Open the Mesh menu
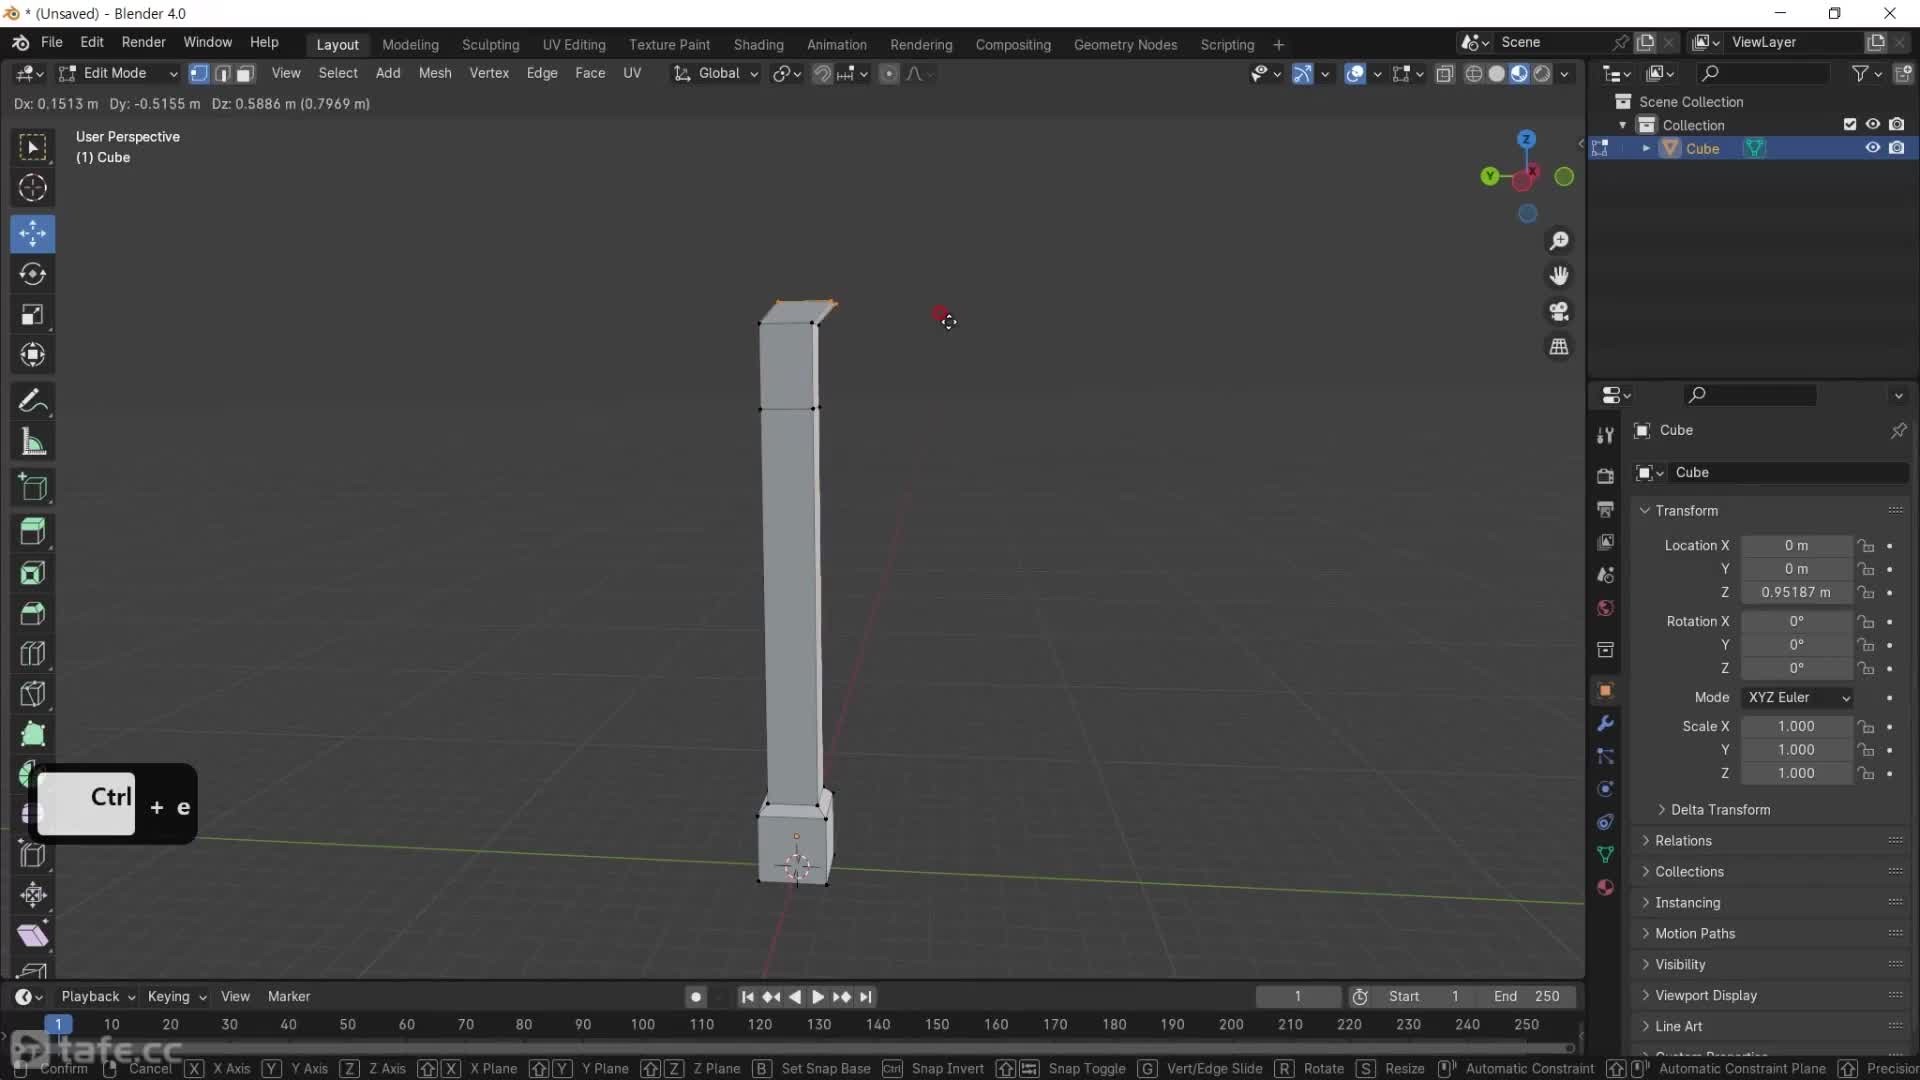 (434, 73)
